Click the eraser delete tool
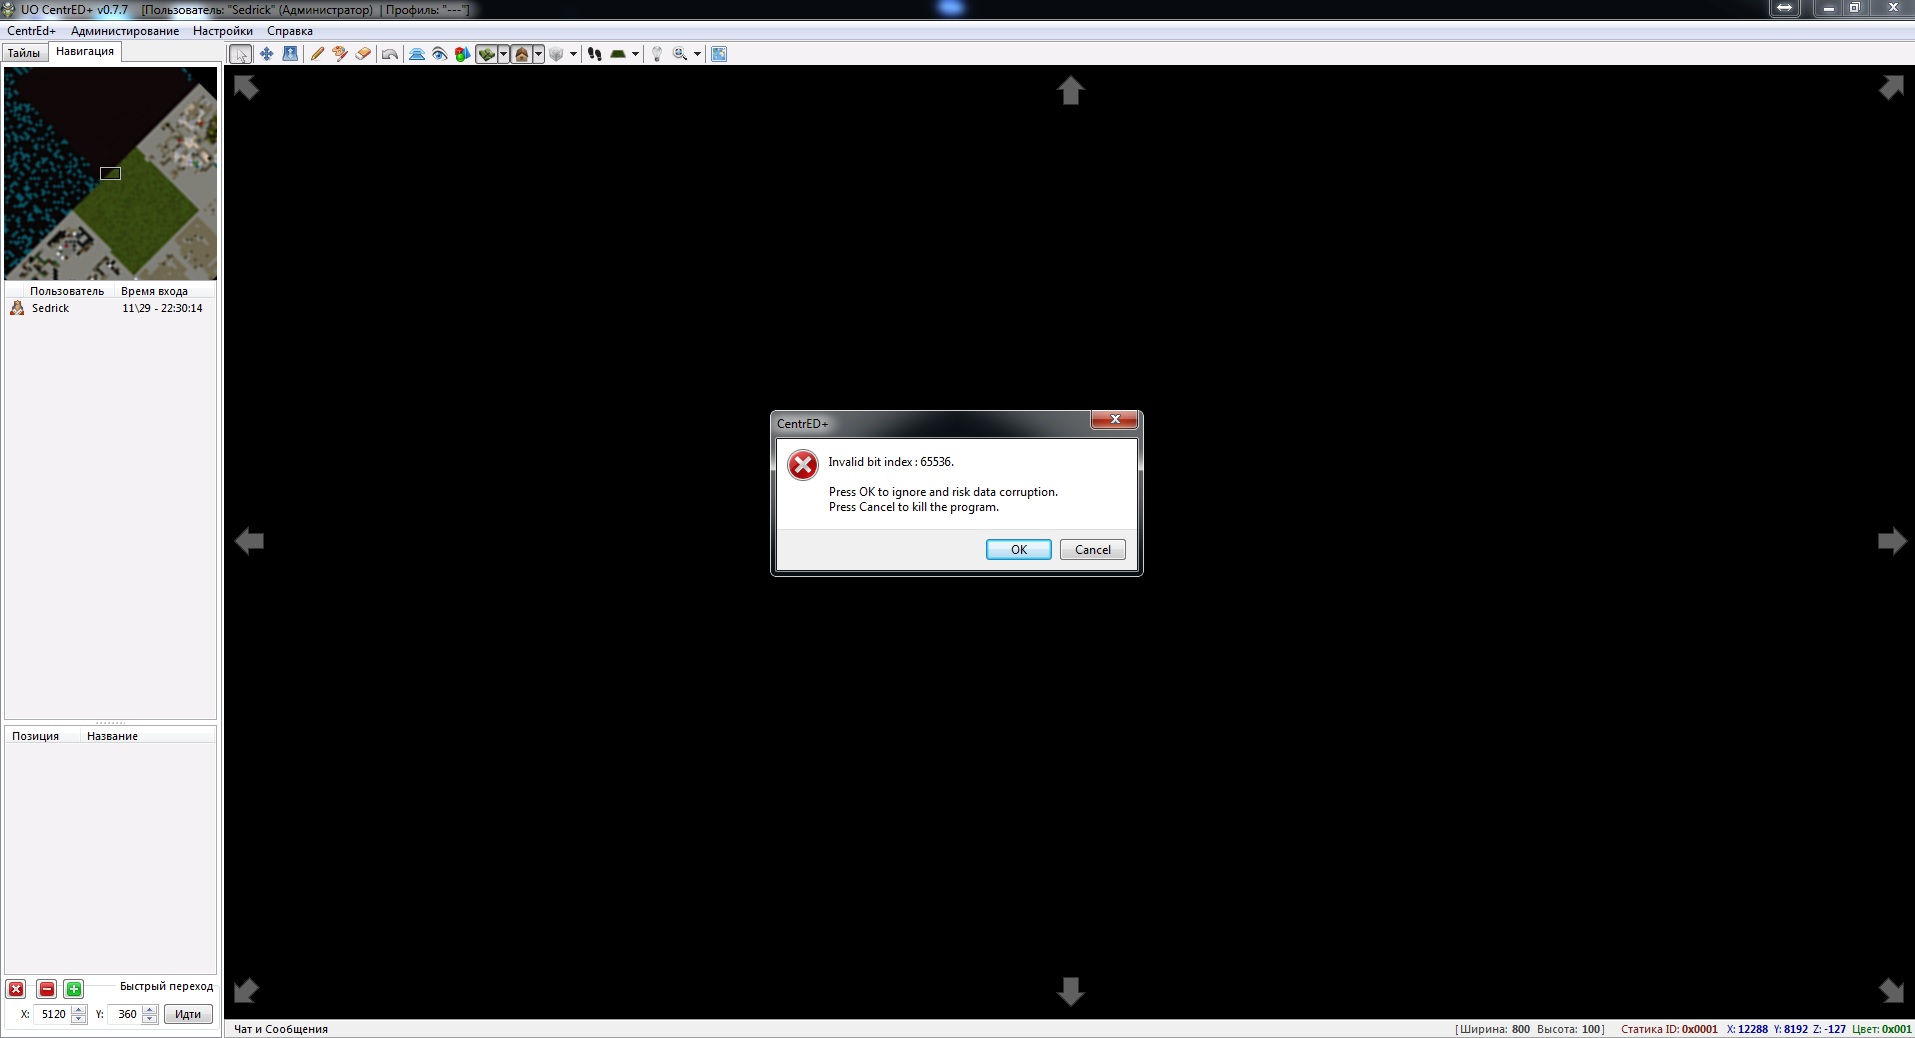Viewport: 1915px width, 1038px height. pyautogui.click(x=363, y=54)
